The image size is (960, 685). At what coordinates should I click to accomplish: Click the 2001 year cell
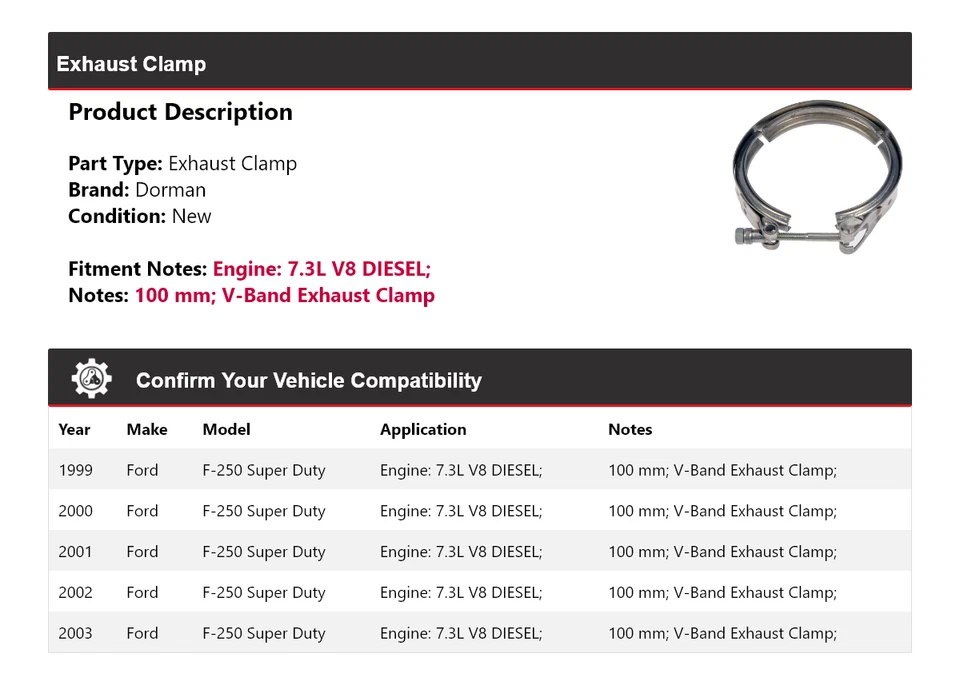tap(75, 551)
